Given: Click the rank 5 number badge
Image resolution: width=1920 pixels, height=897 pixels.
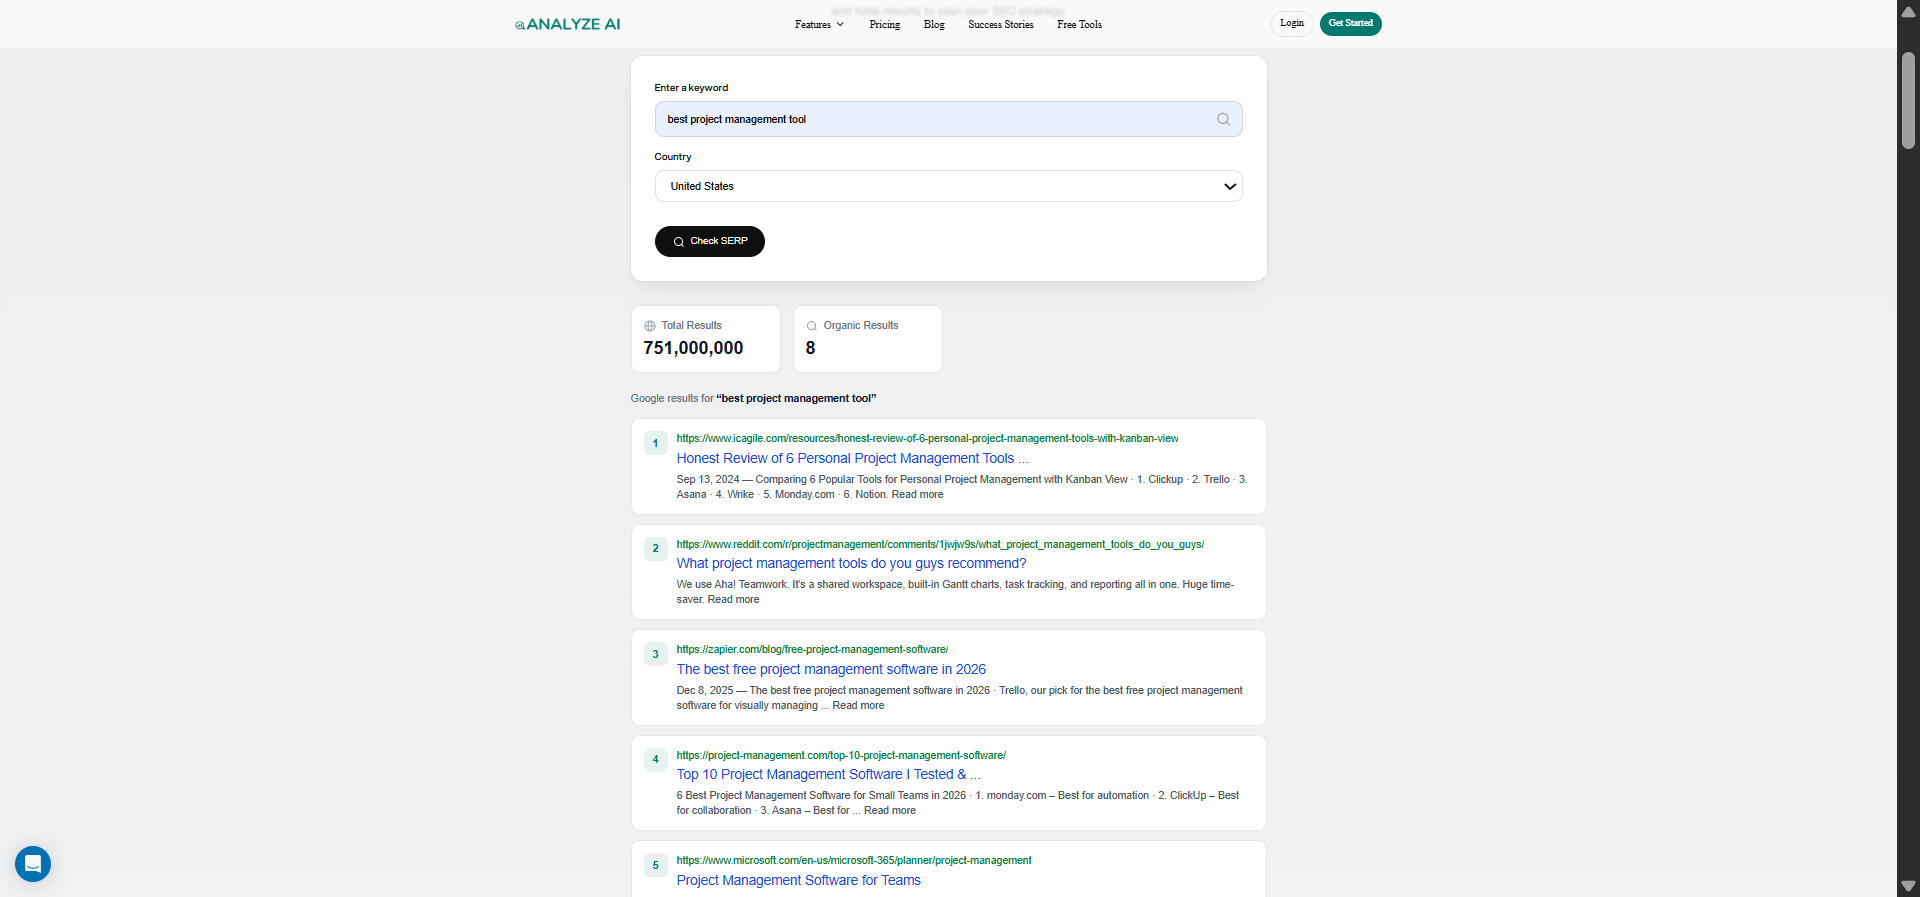Looking at the screenshot, I should pos(656,865).
